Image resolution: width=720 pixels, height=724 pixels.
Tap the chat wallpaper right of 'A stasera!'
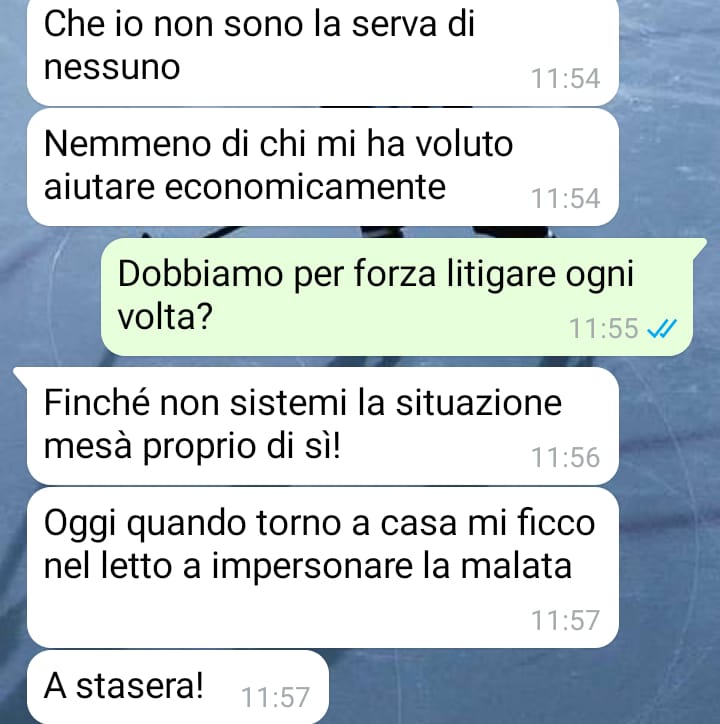point(522,688)
